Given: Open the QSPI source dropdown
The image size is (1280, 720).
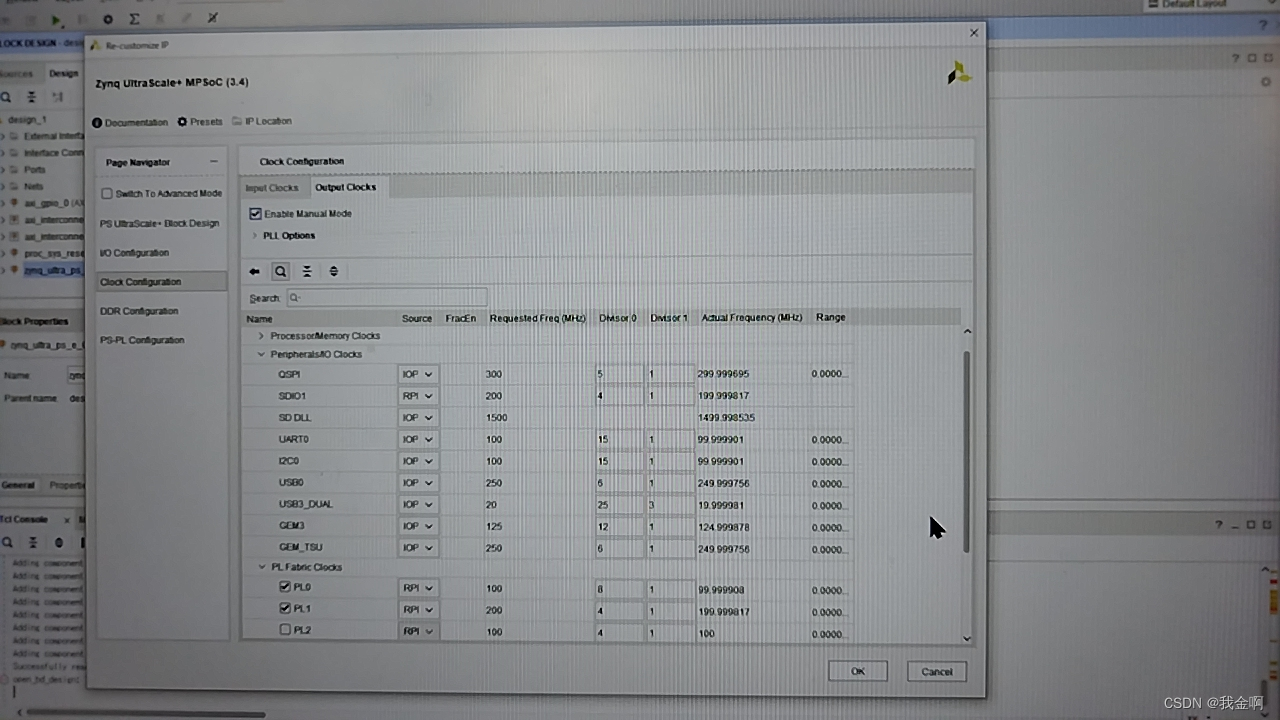Looking at the screenshot, I should pos(418,375).
